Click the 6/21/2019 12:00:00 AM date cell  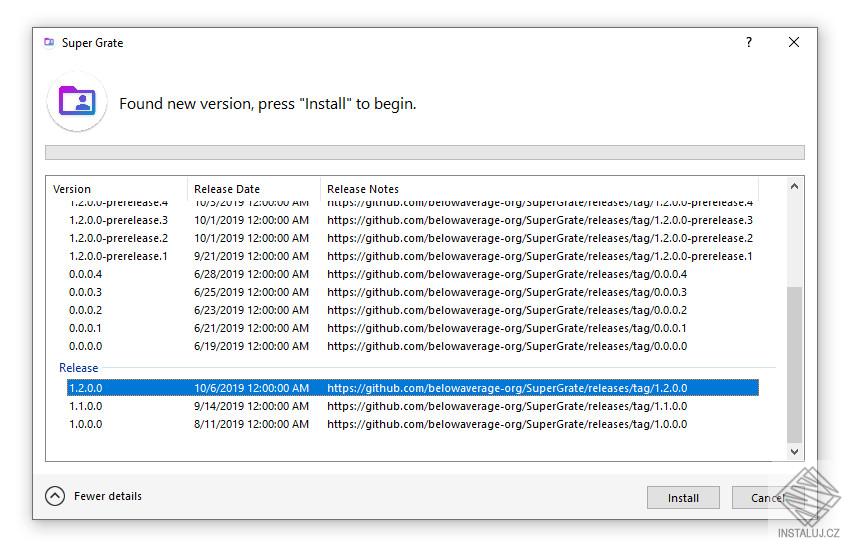point(251,328)
